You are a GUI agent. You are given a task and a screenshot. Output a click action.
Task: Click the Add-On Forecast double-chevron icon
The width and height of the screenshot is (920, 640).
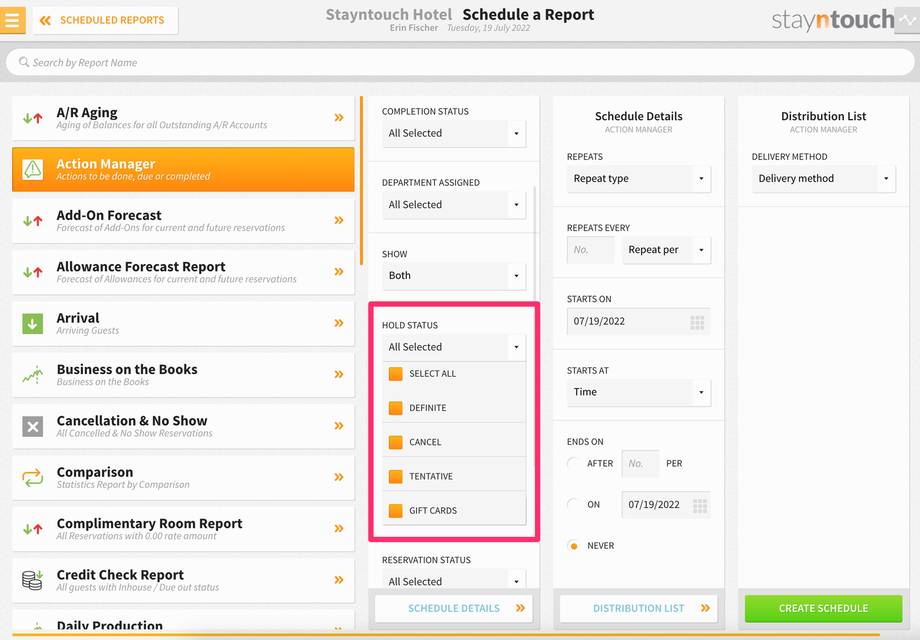[339, 221]
